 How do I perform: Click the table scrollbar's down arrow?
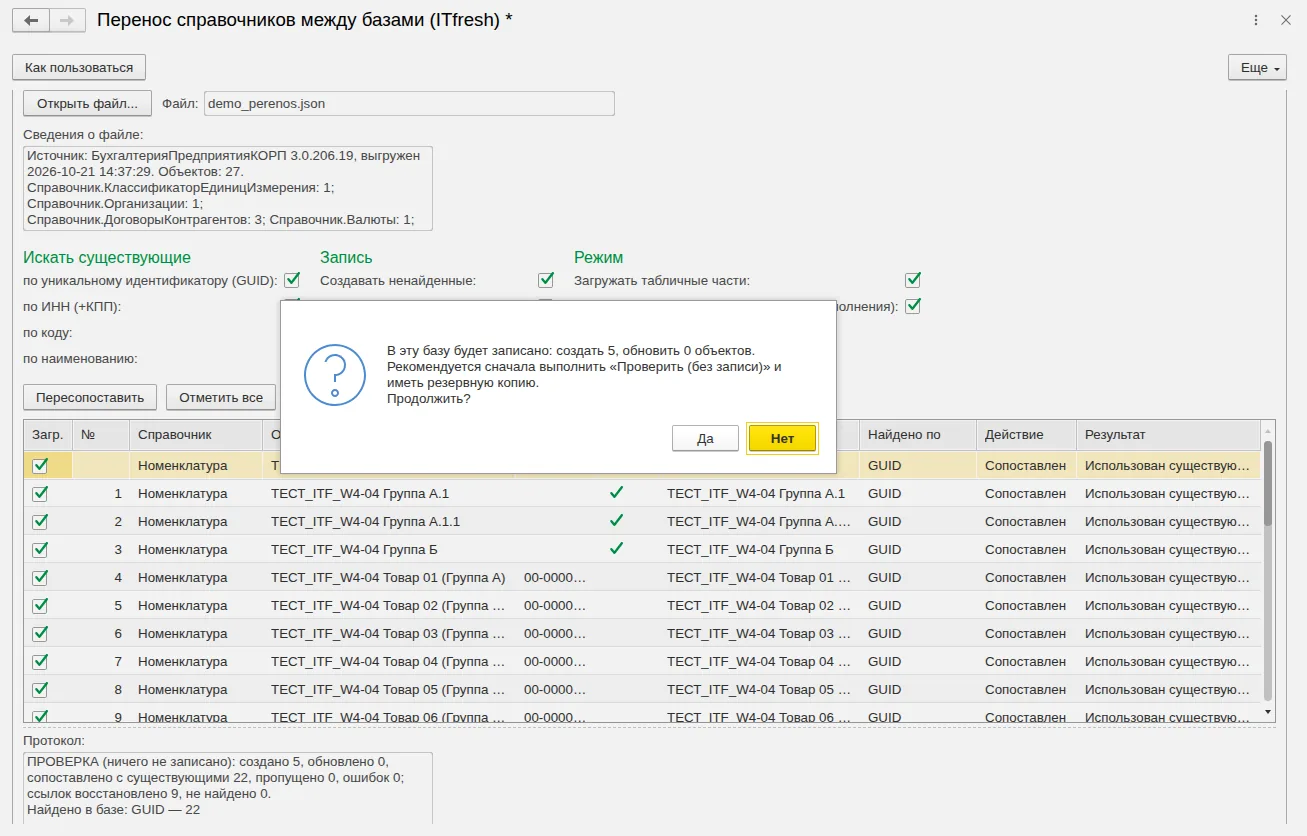coord(1268,711)
